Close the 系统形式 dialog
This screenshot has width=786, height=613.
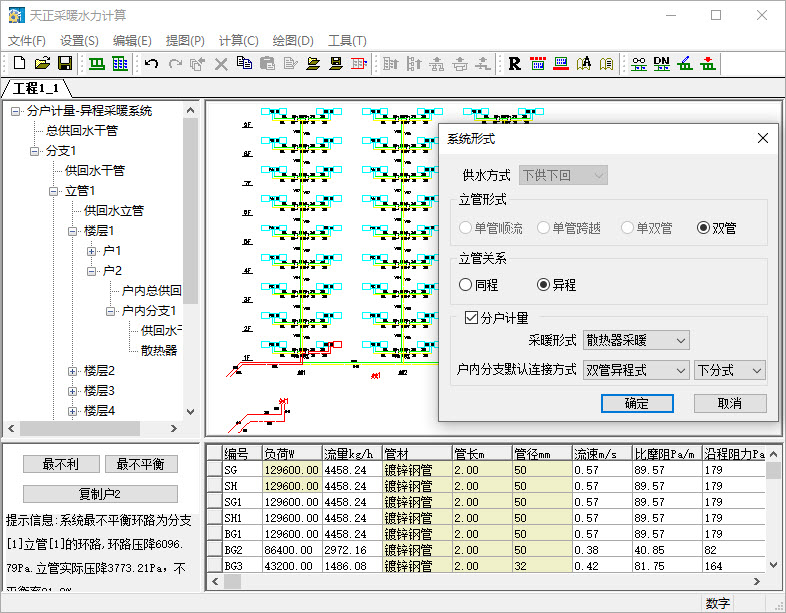point(762,138)
